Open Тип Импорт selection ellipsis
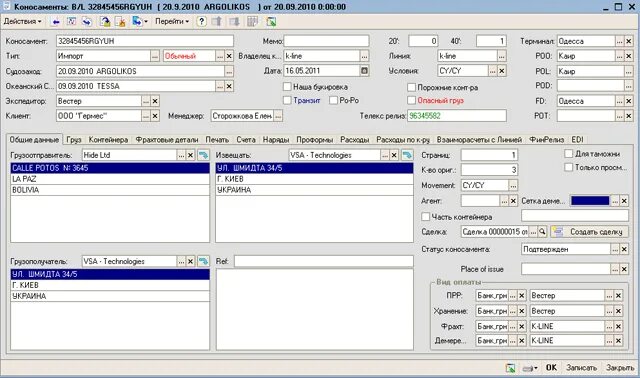 (x=155, y=56)
